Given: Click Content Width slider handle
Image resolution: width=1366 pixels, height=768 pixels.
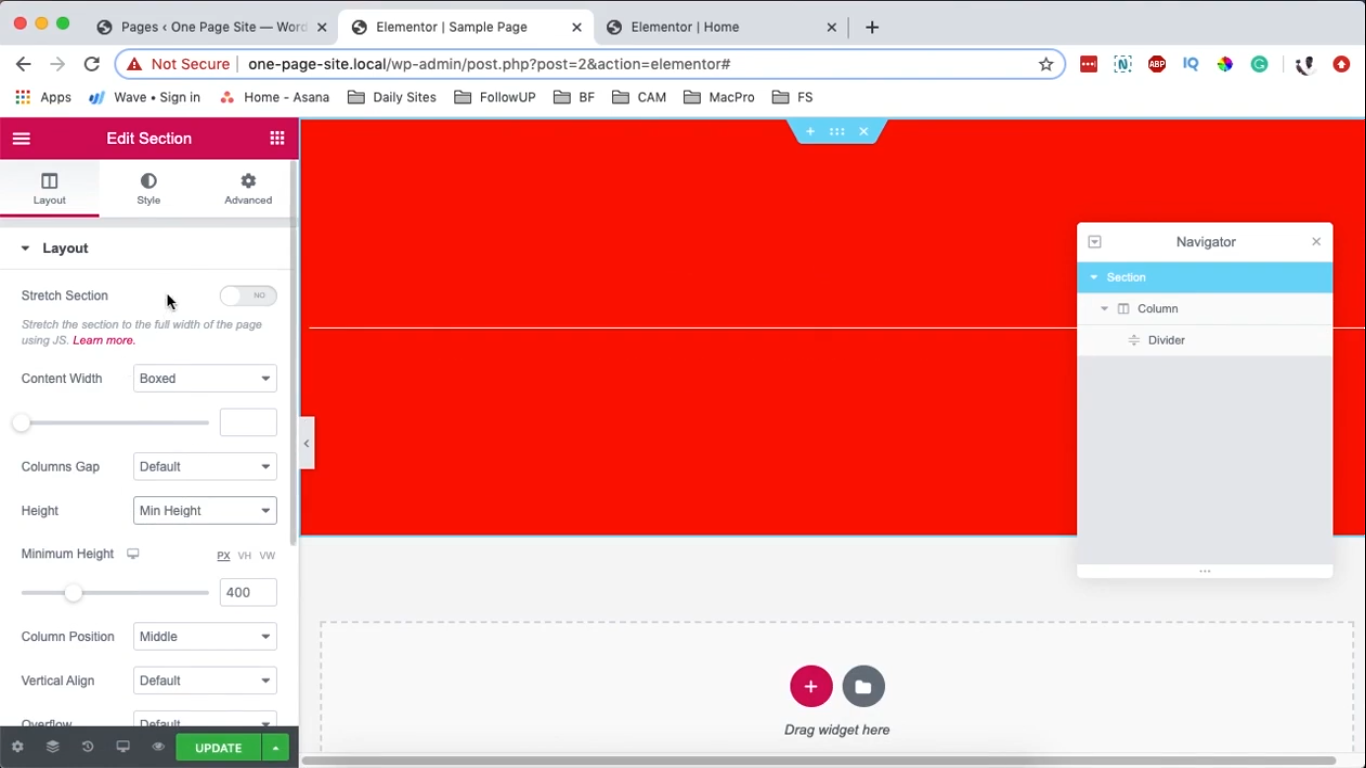Looking at the screenshot, I should (21, 423).
